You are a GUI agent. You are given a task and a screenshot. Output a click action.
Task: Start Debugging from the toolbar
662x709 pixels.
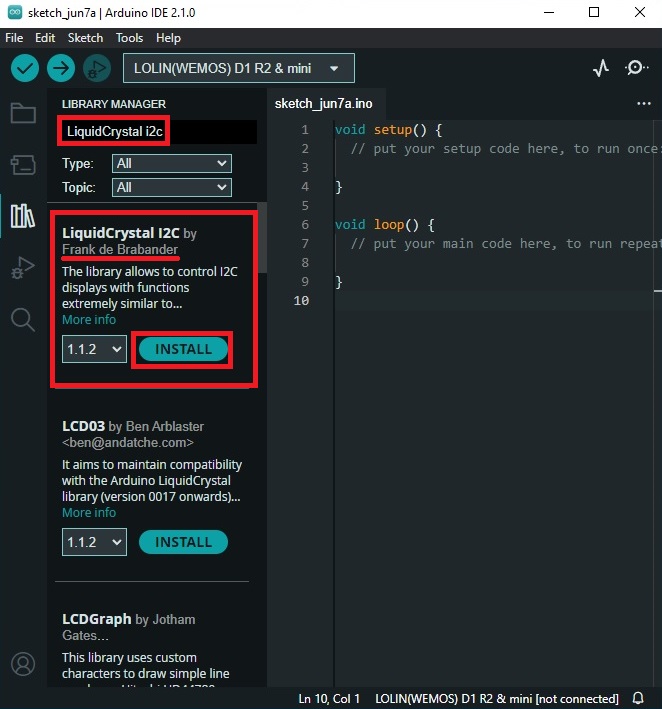click(97, 68)
